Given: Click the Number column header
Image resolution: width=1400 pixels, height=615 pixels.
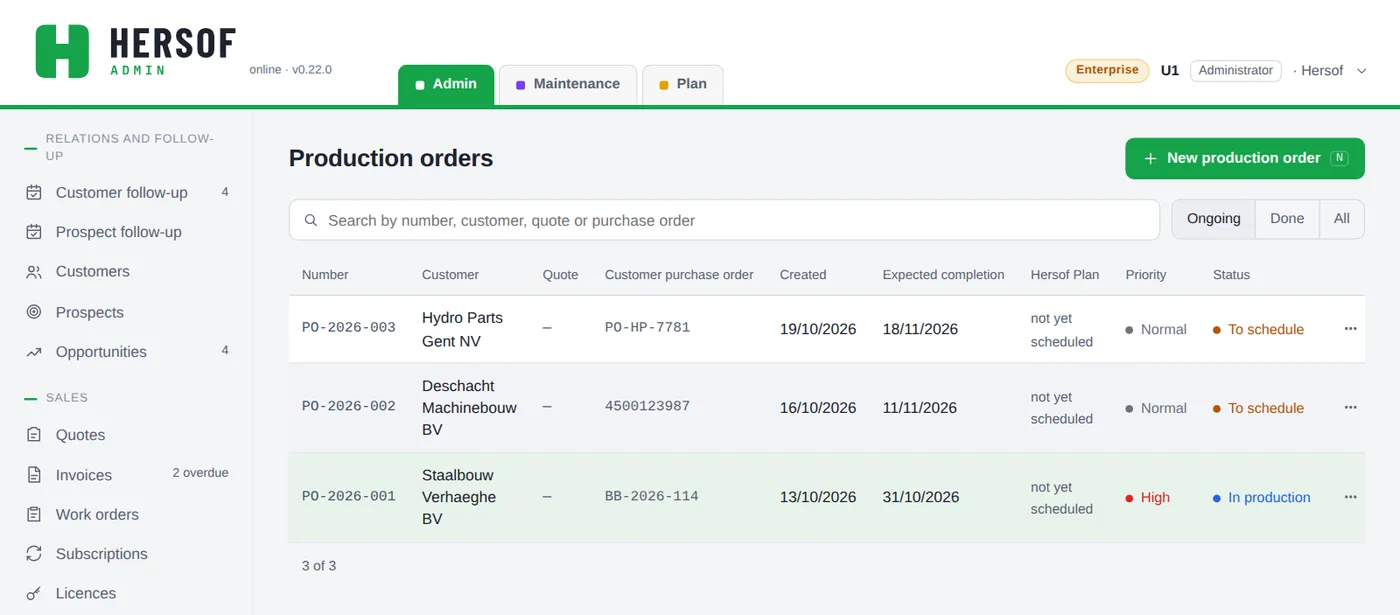Looking at the screenshot, I should tap(325, 274).
